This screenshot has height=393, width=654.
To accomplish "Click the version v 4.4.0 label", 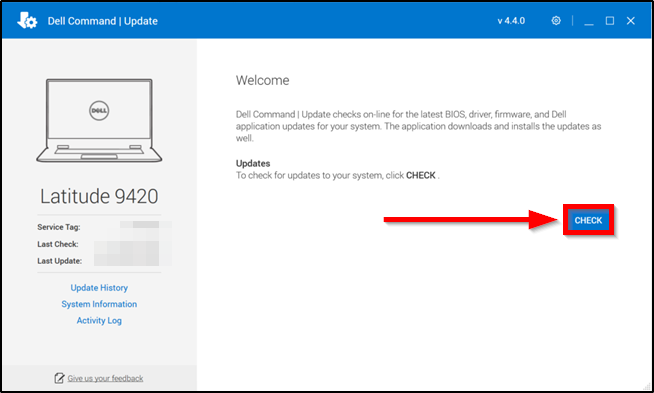I will [511, 21].
